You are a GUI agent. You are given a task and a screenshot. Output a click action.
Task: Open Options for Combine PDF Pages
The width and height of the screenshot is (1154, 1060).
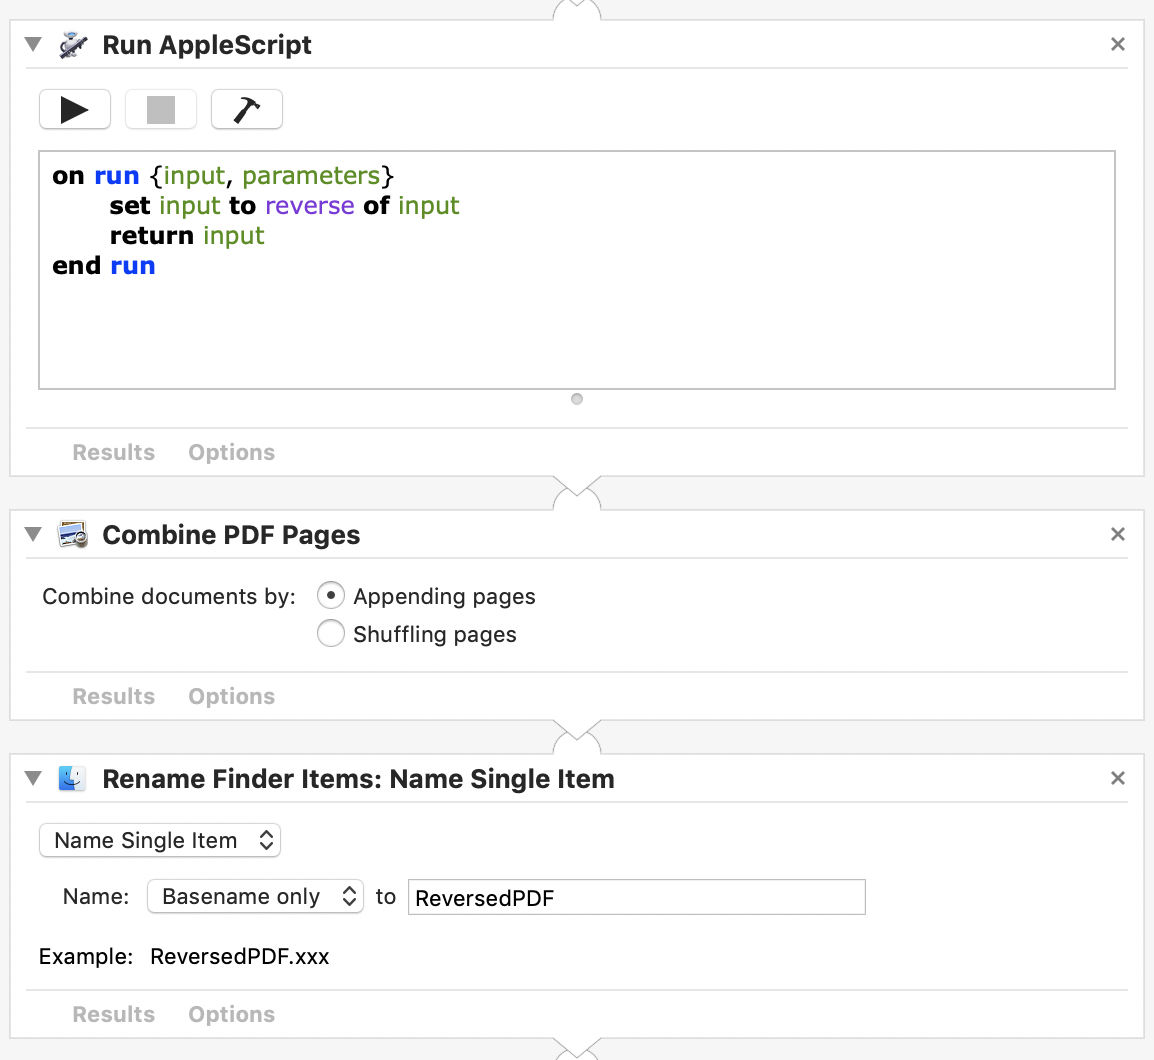(x=231, y=696)
